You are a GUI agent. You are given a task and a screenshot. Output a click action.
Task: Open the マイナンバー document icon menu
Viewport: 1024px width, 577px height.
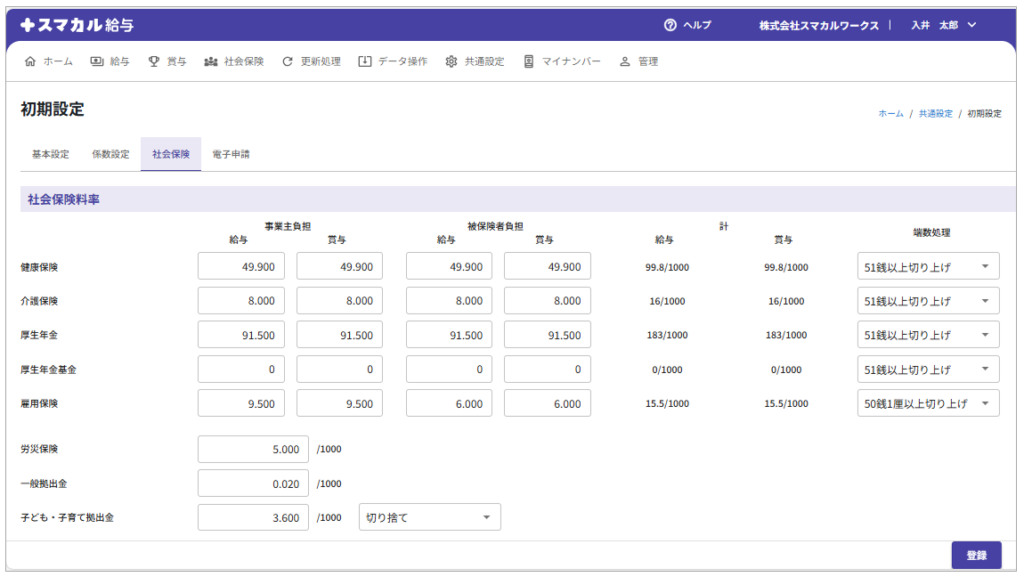[x=529, y=61]
